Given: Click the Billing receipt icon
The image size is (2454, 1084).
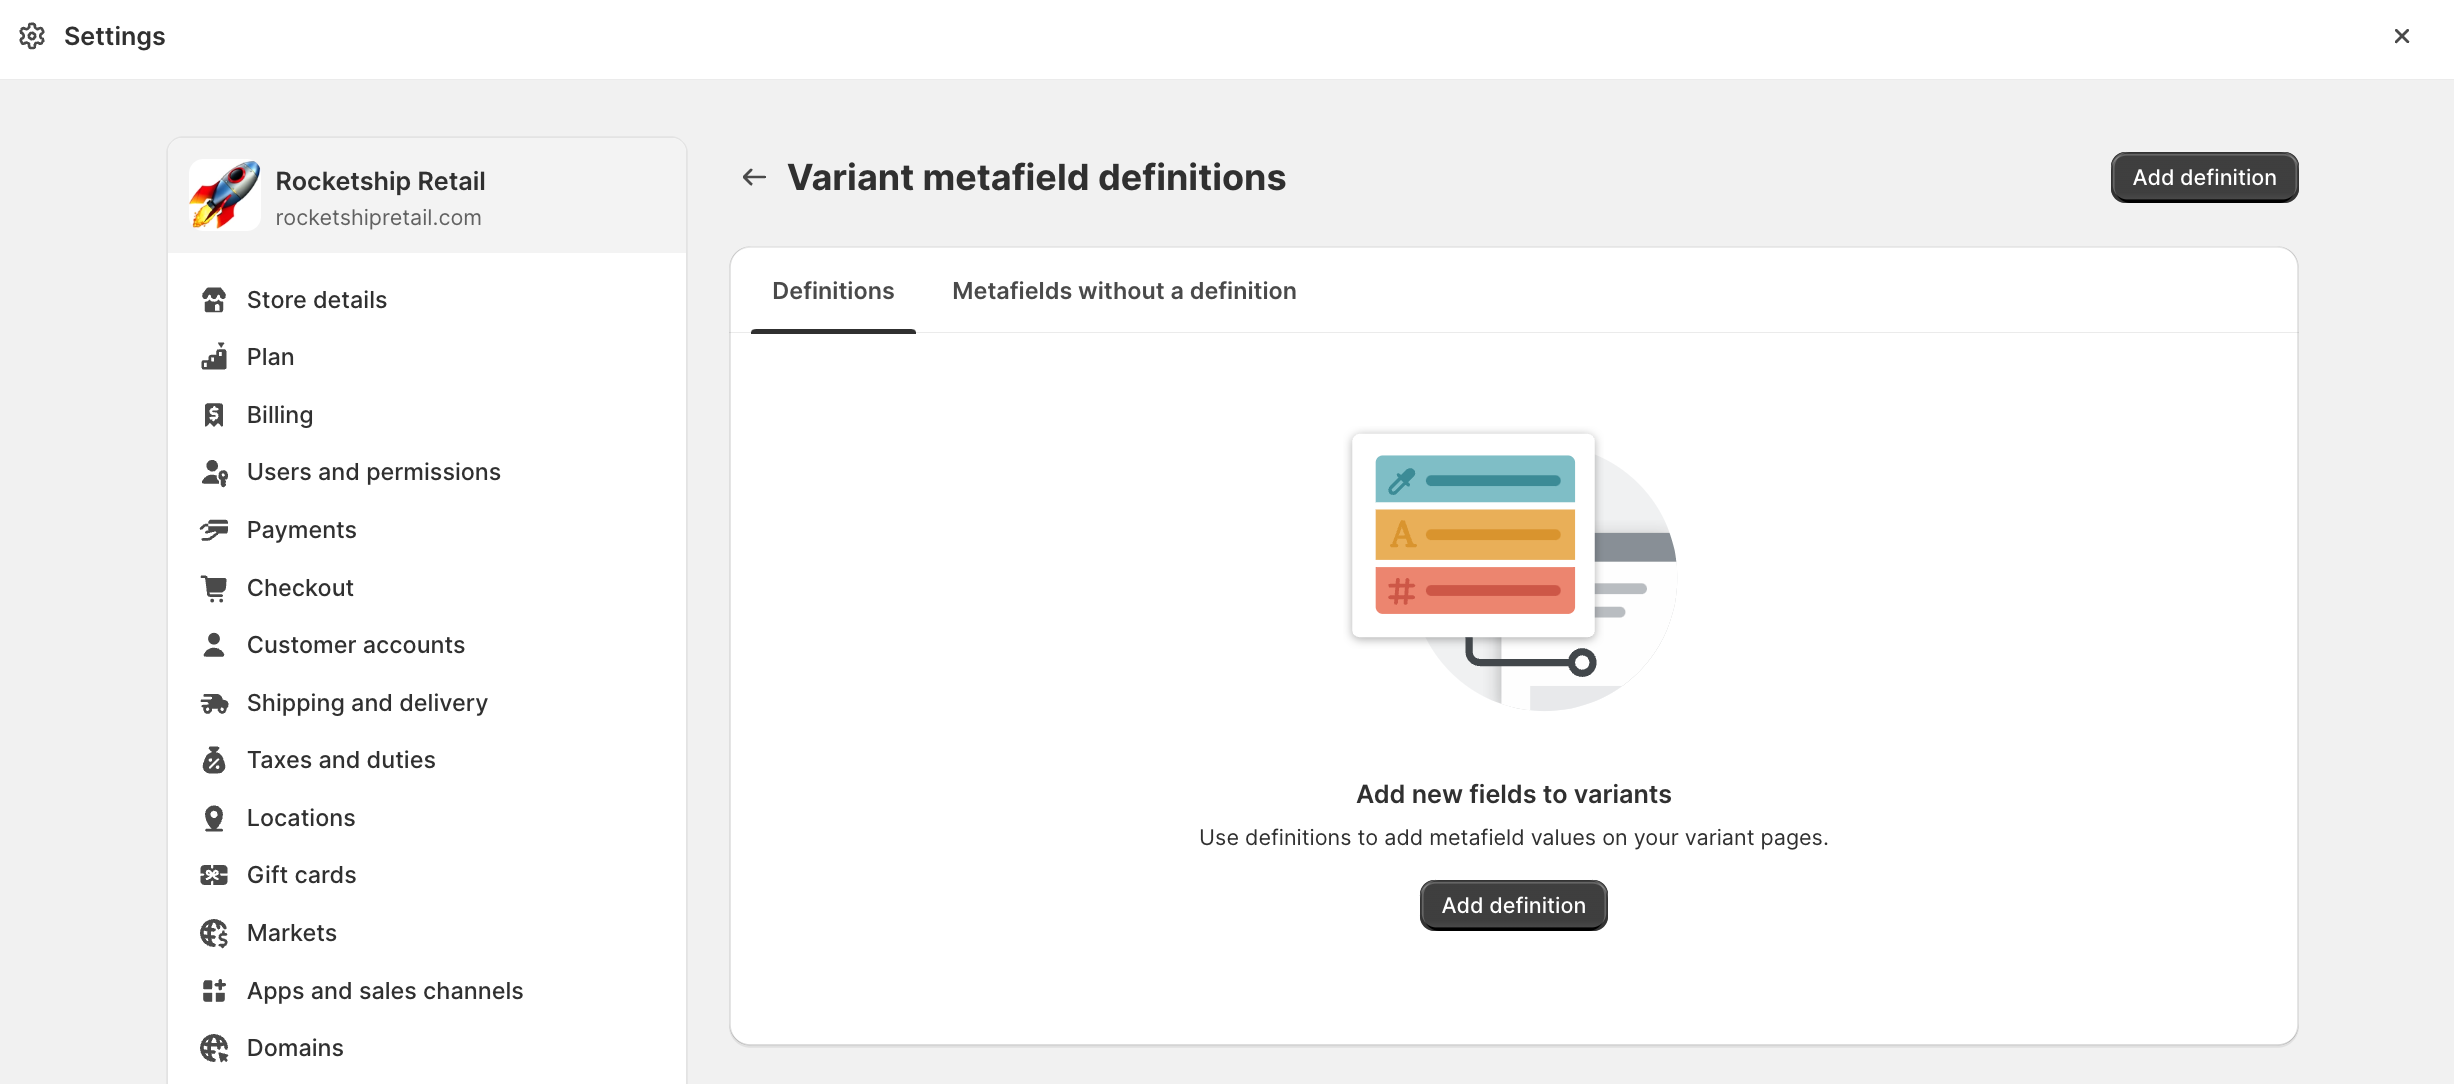Looking at the screenshot, I should click(x=214, y=415).
